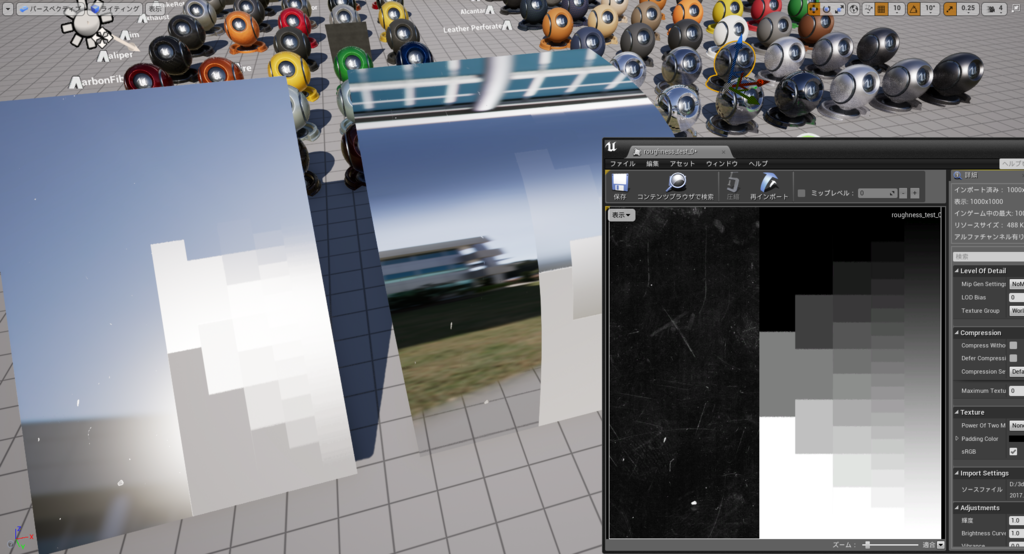Open the アセット menu

[x=682, y=164]
